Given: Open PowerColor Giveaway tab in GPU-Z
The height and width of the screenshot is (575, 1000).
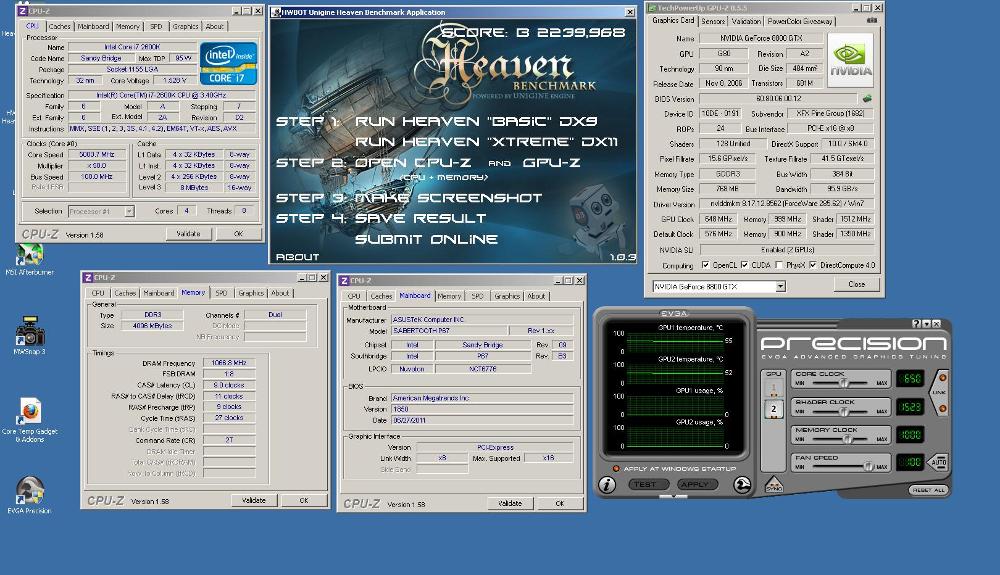Looking at the screenshot, I should 800,21.
